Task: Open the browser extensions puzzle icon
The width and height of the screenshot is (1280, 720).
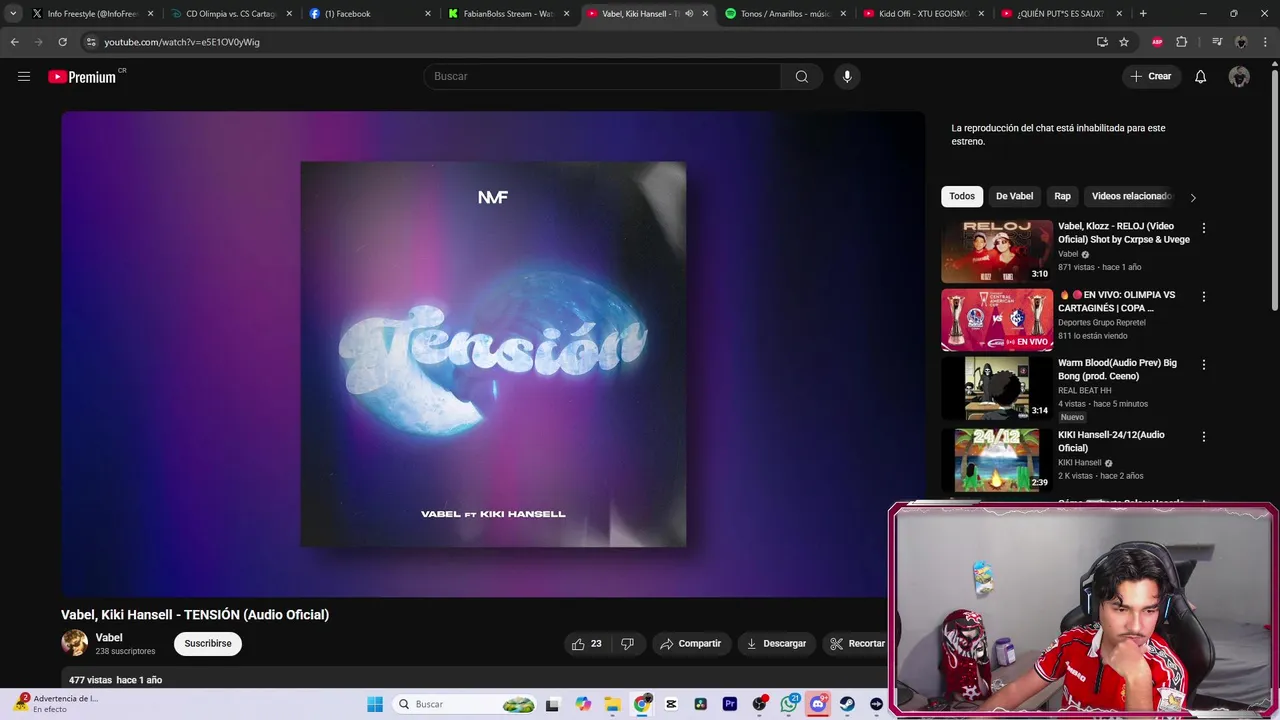Action: click(1182, 42)
